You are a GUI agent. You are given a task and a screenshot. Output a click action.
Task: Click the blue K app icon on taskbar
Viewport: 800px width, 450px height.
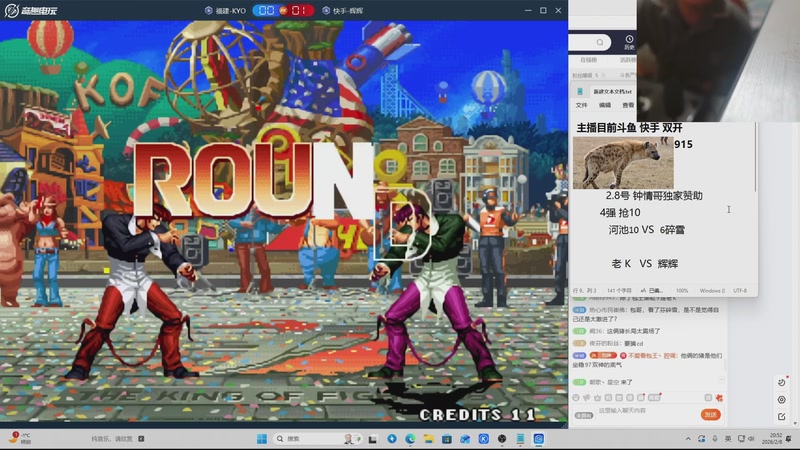click(484, 439)
